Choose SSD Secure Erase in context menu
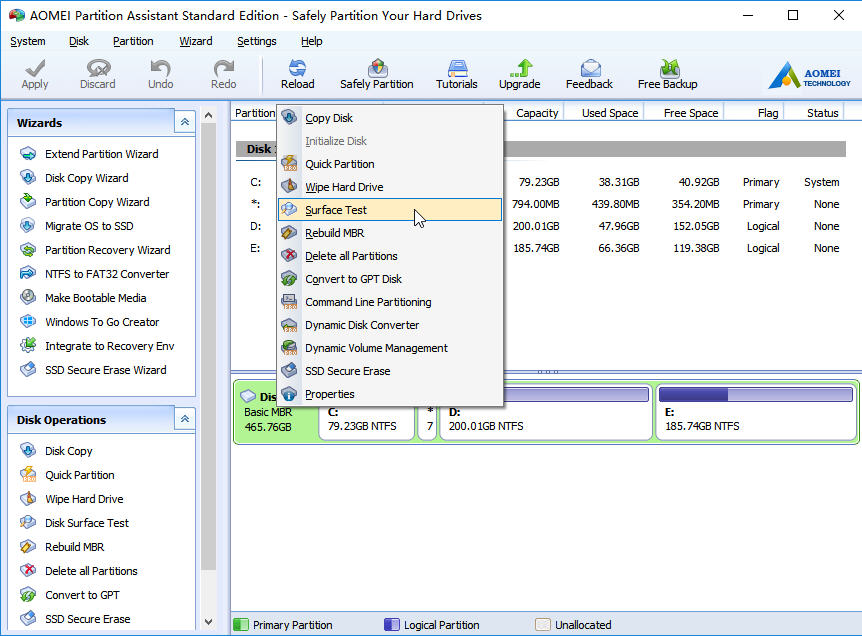The image size is (862, 636). pyautogui.click(x=390, y=371)
